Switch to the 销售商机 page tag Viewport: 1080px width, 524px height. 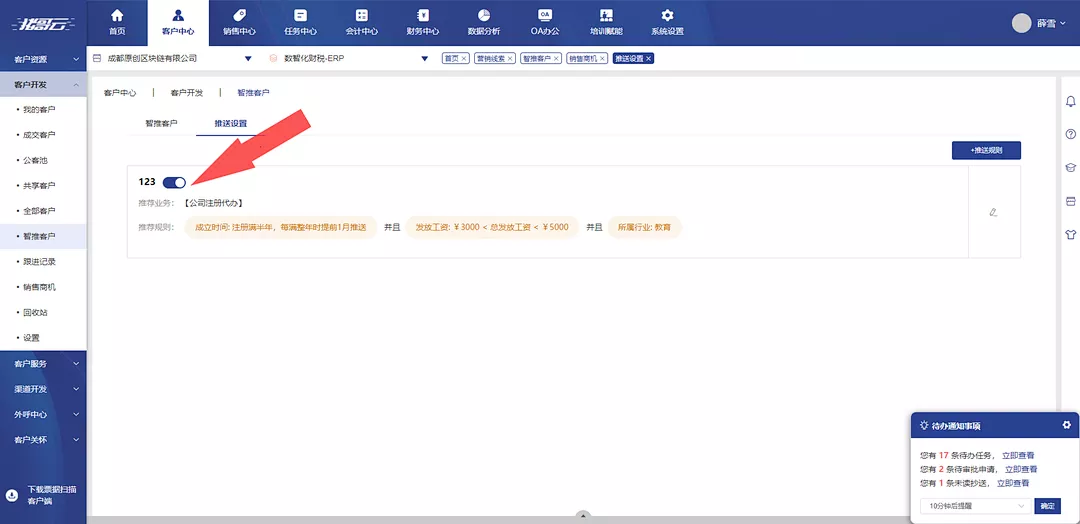(x=582, y=59)
